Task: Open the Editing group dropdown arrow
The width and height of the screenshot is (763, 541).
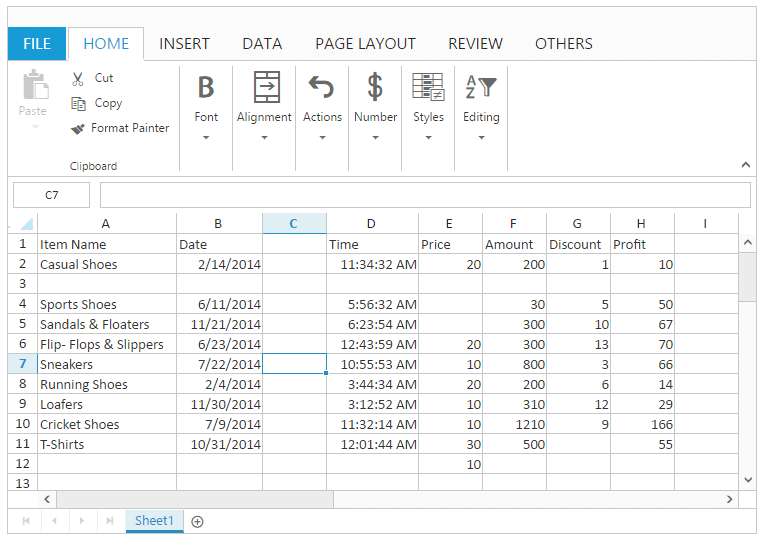Action: point(481,138)
